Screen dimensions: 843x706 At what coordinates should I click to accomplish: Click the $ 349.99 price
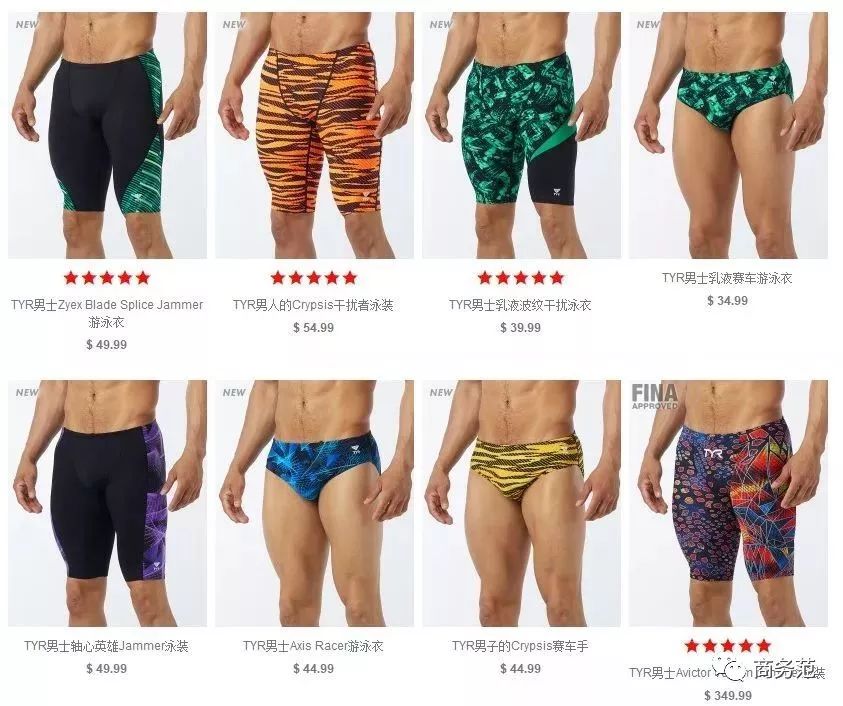pyautogui.click(x=727, y=696)
